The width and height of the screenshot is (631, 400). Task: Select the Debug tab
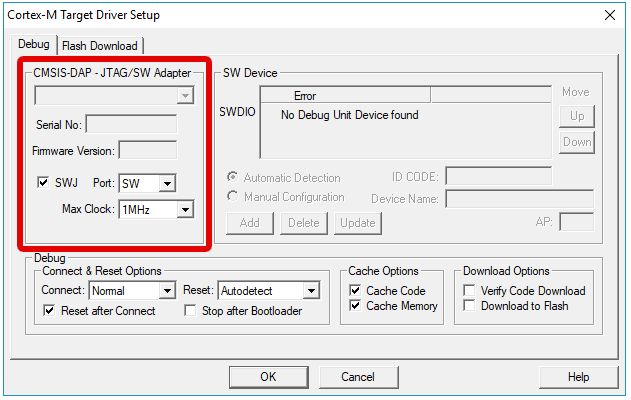(x=34, y=45)
